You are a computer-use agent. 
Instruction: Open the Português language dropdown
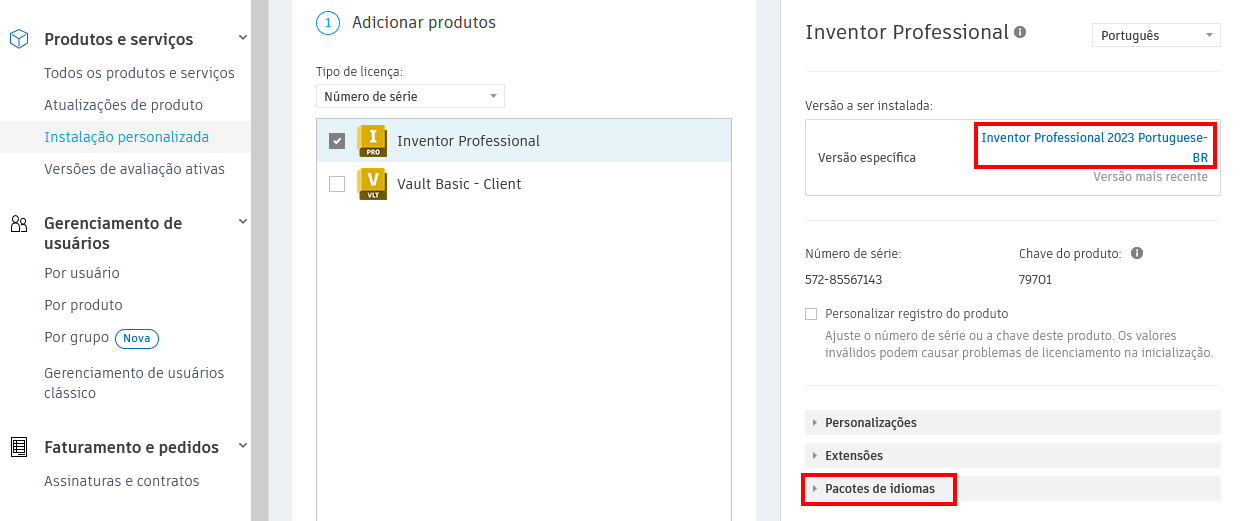1156,35
